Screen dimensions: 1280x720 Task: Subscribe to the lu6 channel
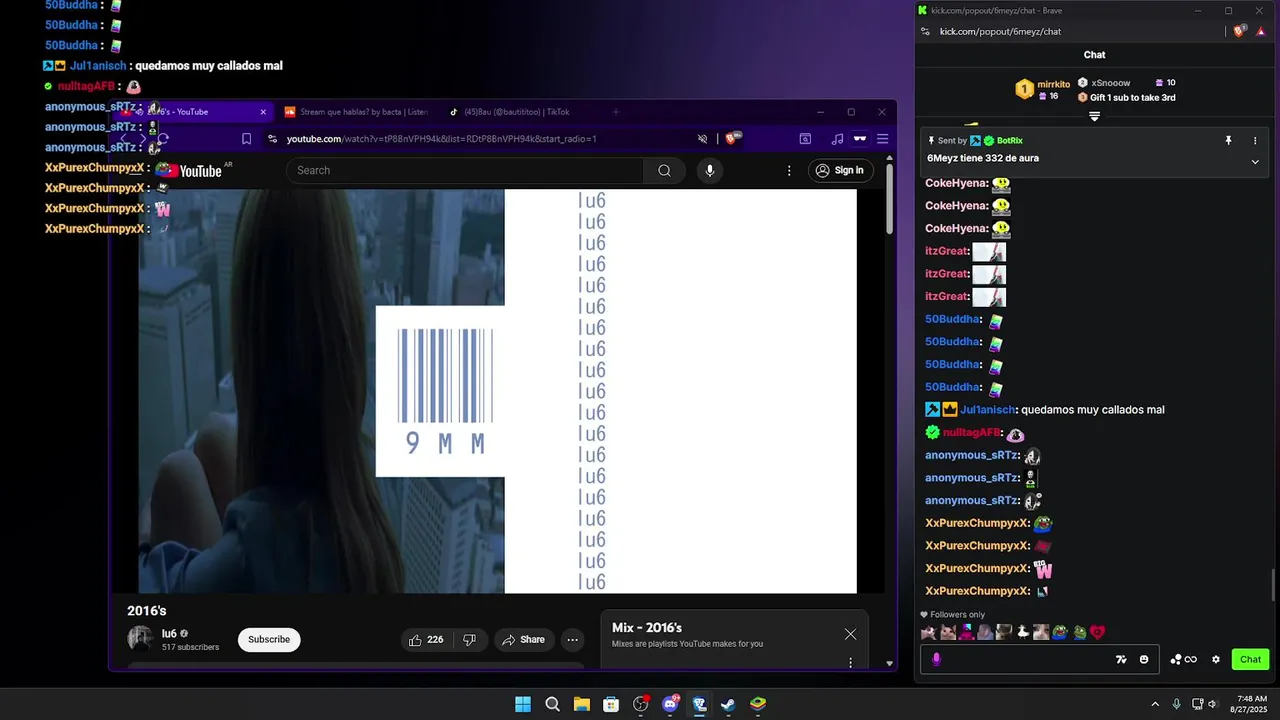click(x=269, y=639)
